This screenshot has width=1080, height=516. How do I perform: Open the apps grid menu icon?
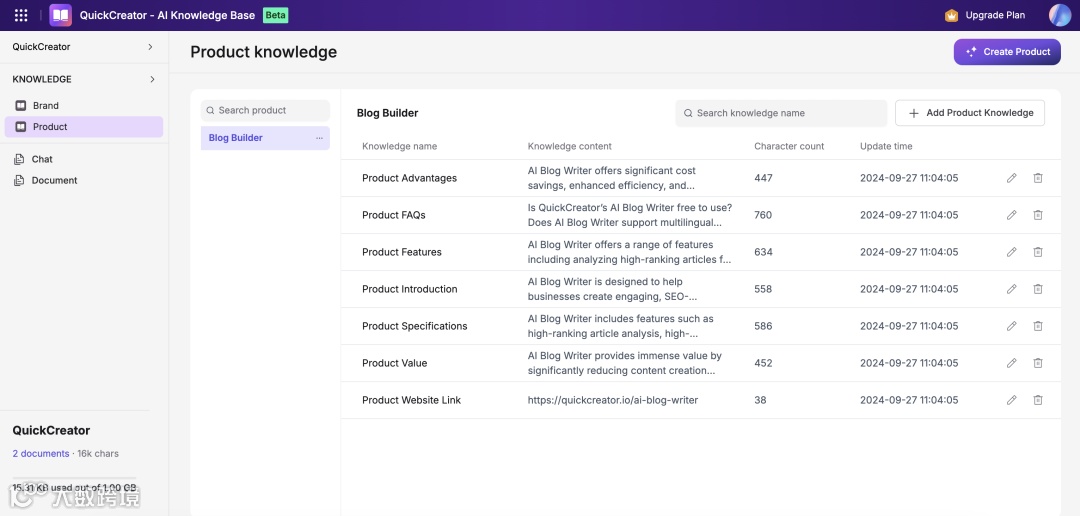click(21, 15)
